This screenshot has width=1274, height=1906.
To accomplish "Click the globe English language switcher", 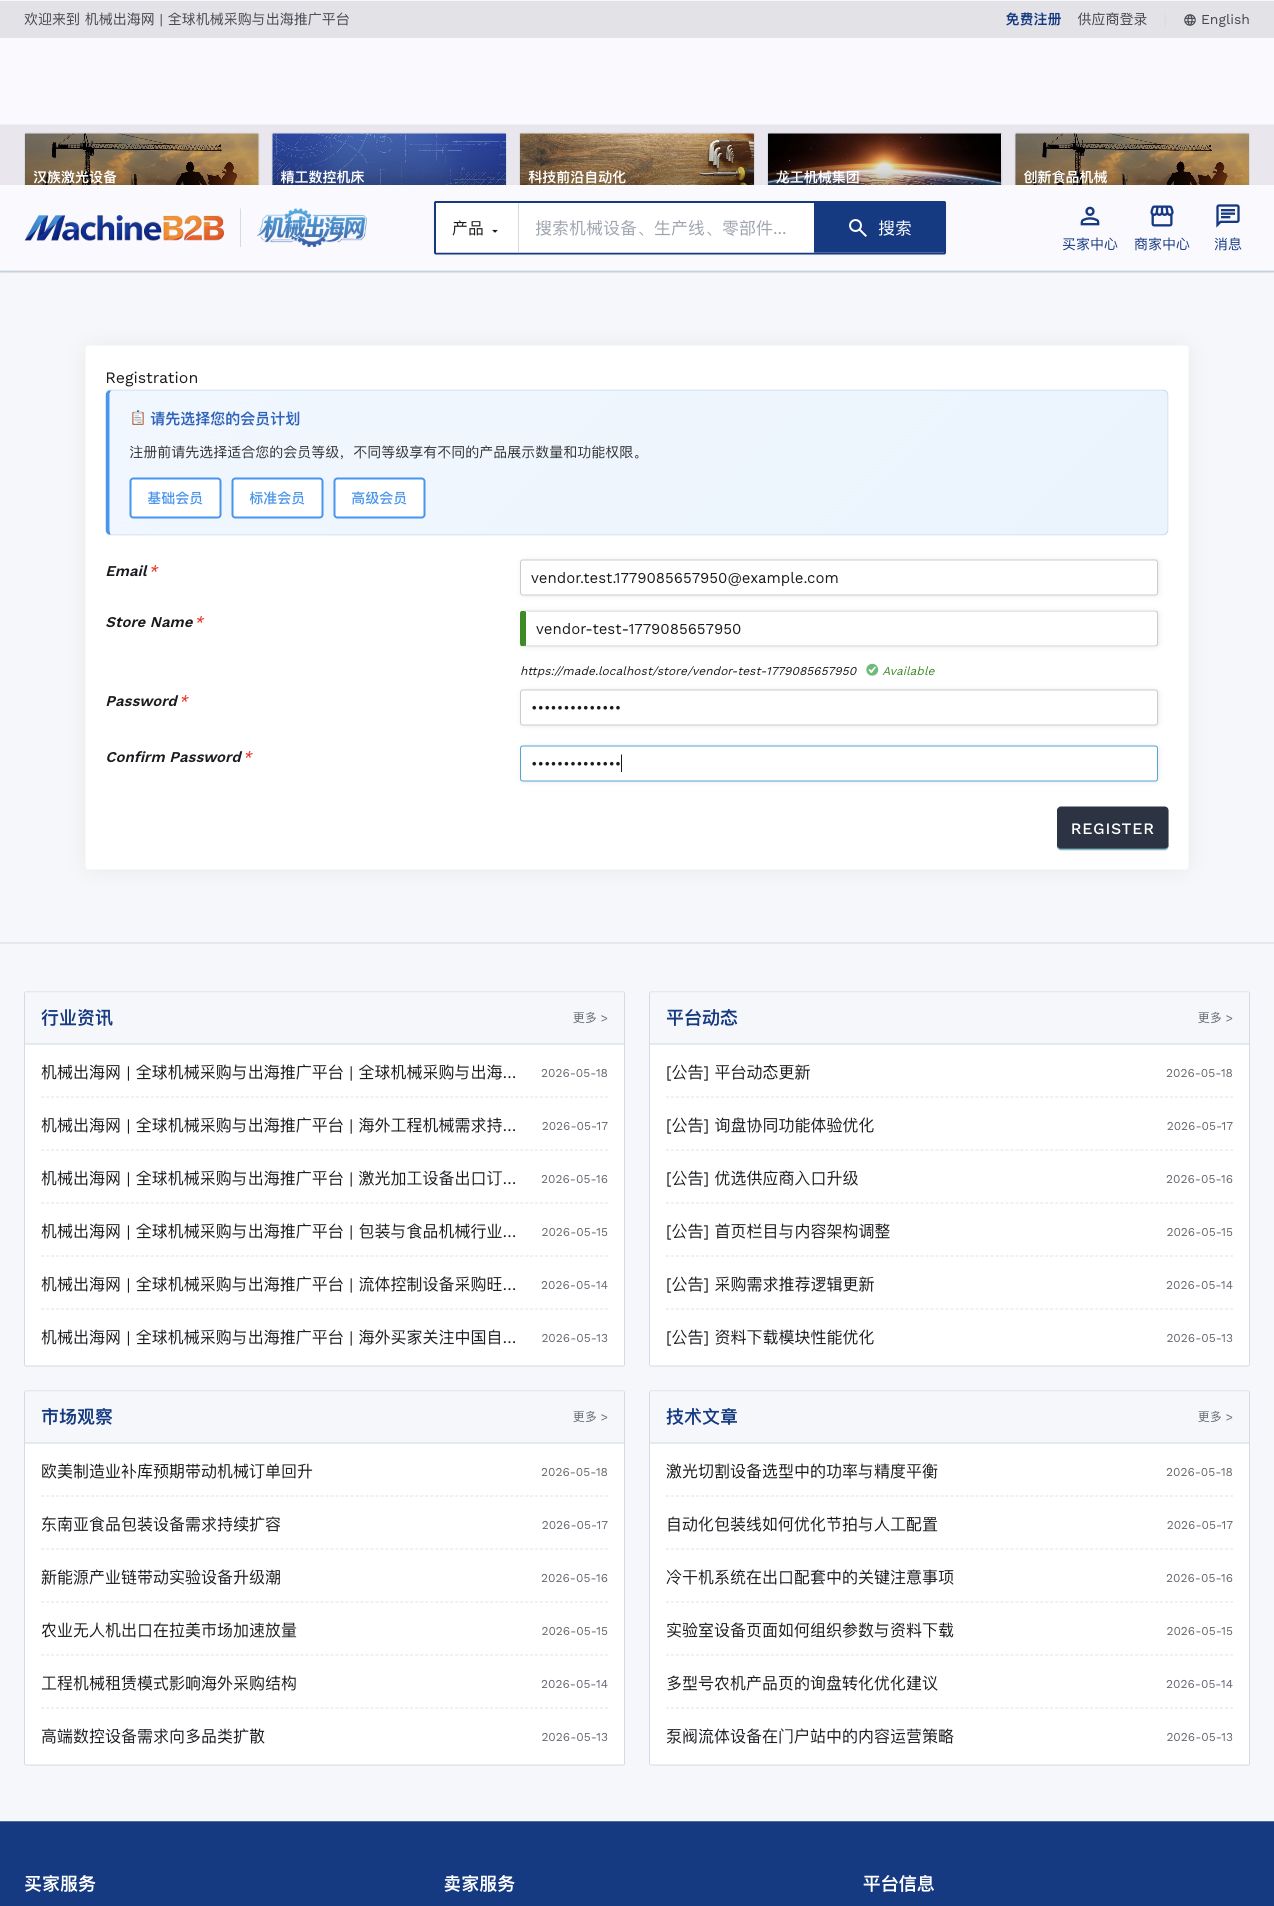I will click(x=1216, y=19).
